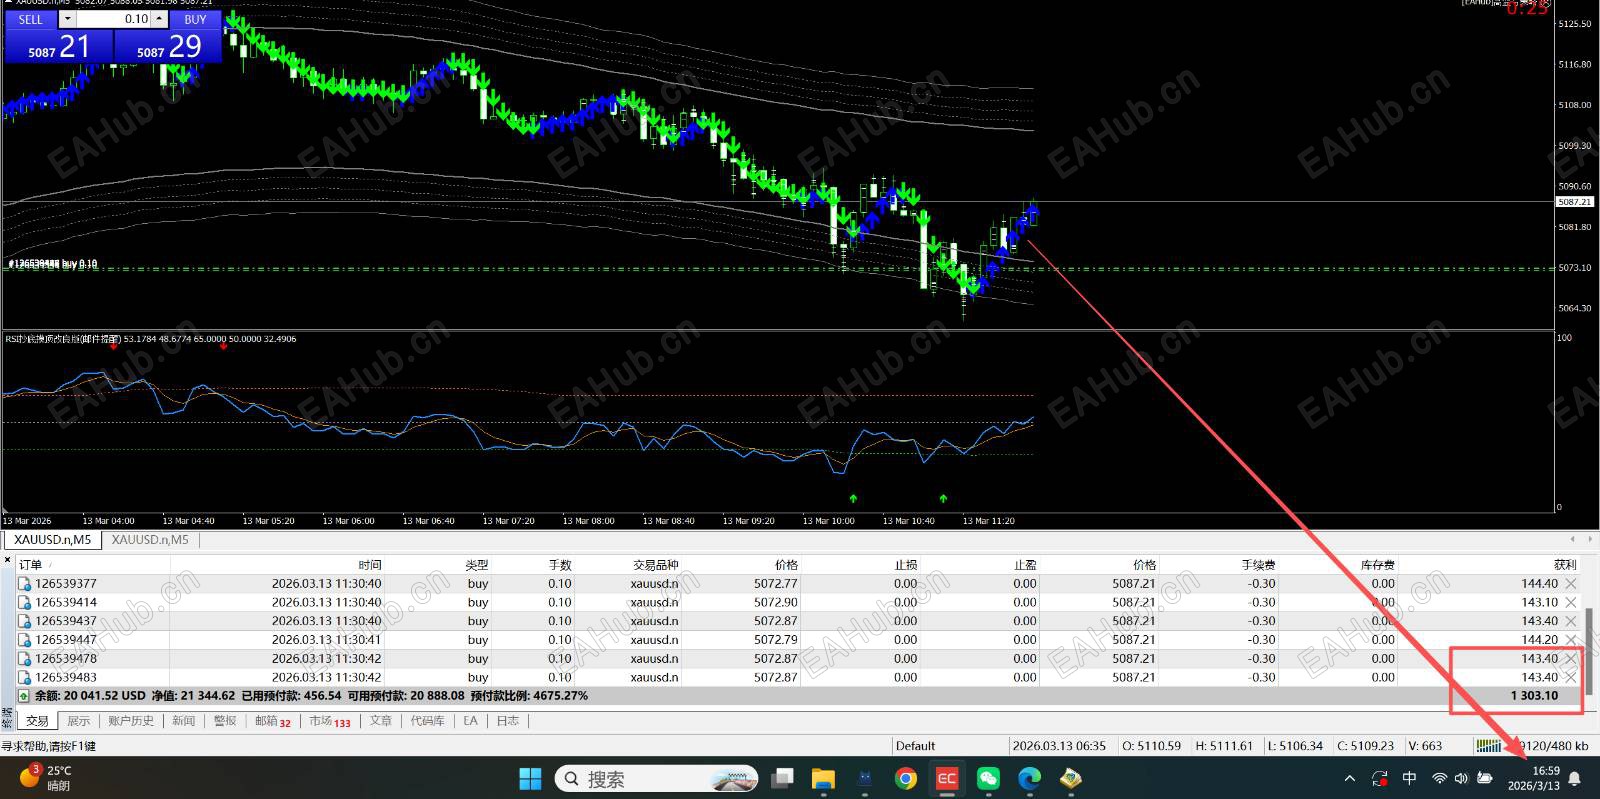Screen dimensions: 1600x799
Task: Click the connection status bars indicator
Action: click(1489, 746)
